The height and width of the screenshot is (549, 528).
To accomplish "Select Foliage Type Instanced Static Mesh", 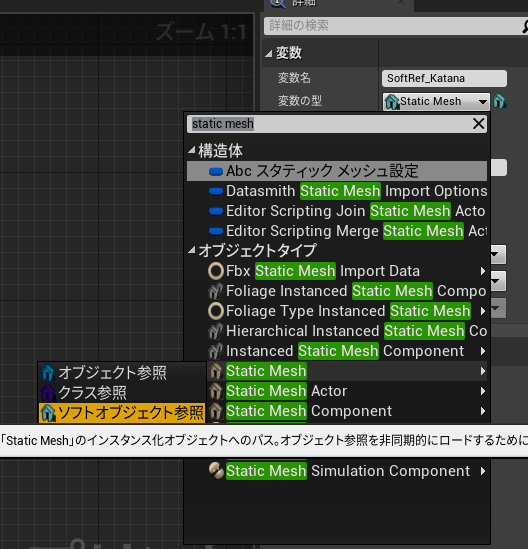I will (x=337, y=311).
